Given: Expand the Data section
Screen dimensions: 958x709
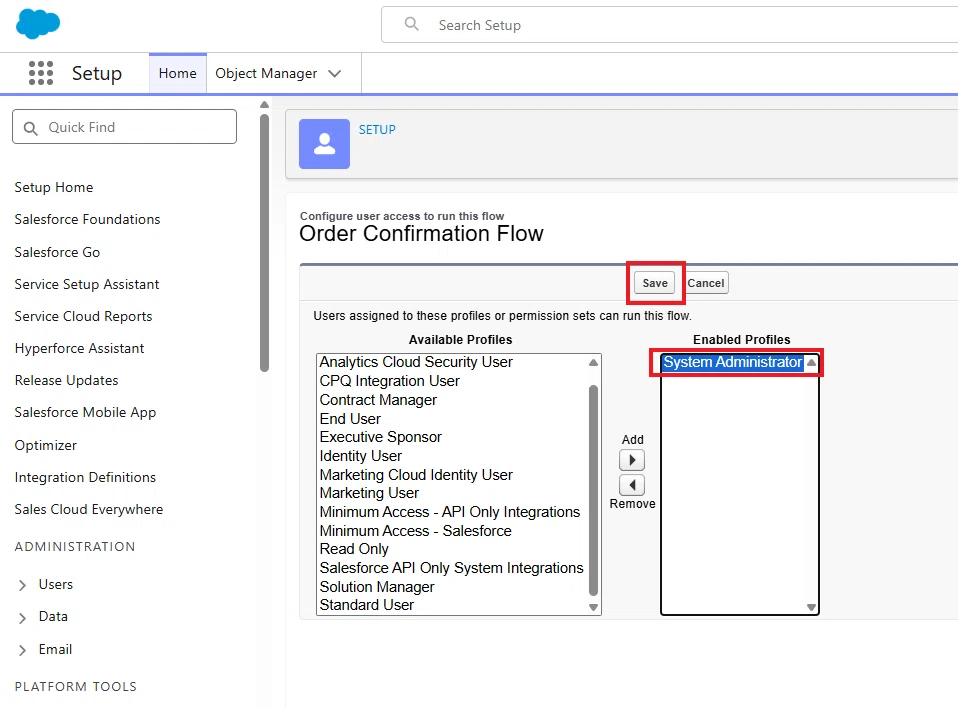Looking at the screenshot, I should tap(23, 617).
